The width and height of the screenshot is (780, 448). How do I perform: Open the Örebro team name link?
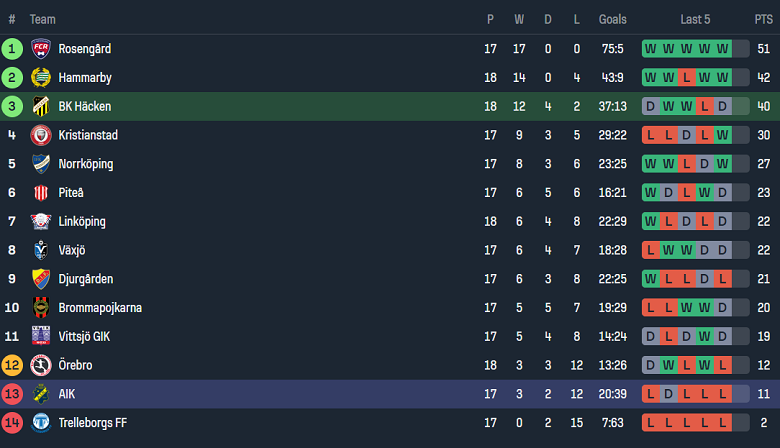tap(75, 365)
